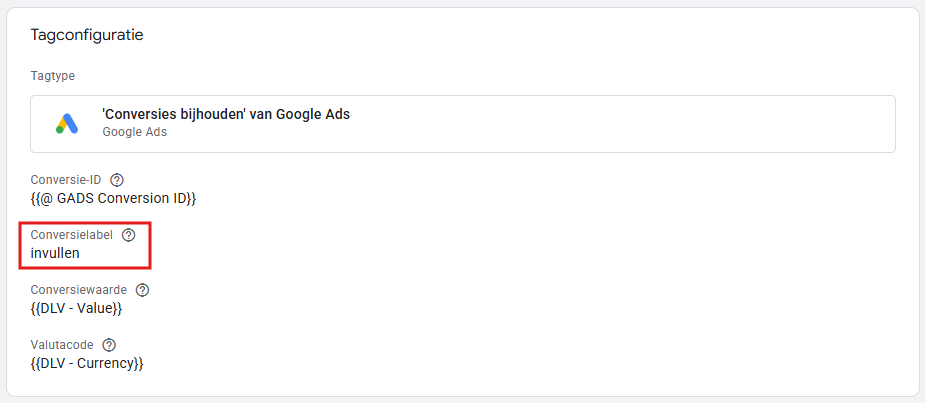Viewport: 925px width, 403px height.
Task: Click the {{@ GADS Conversion ID}} value
Action: (x=113, y=198)
